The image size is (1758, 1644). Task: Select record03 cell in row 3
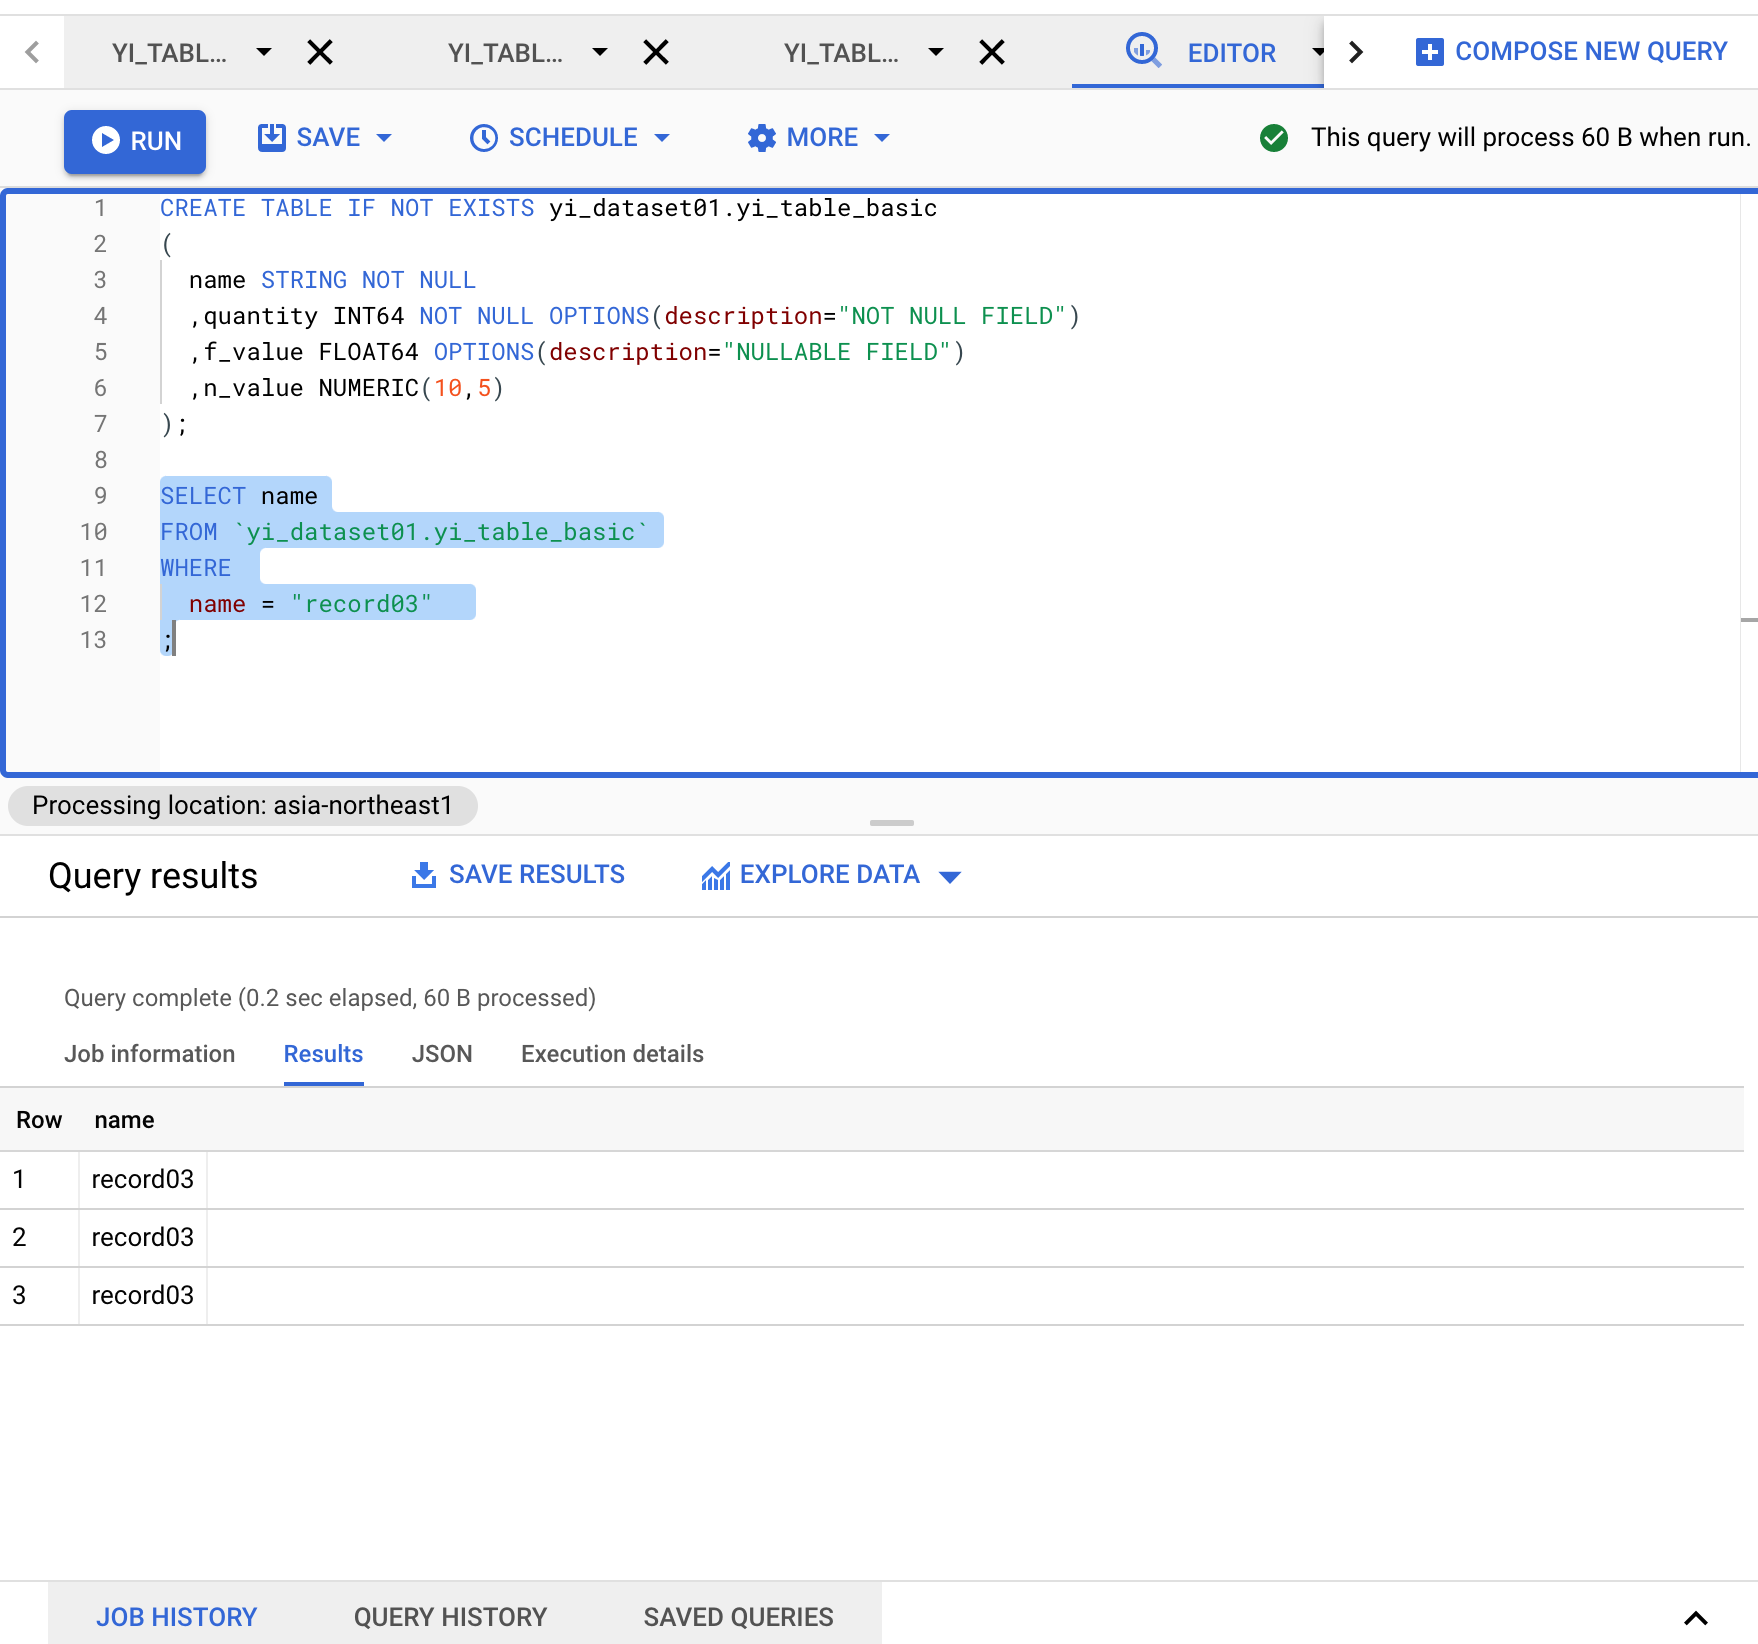(x=142, y=1296)
